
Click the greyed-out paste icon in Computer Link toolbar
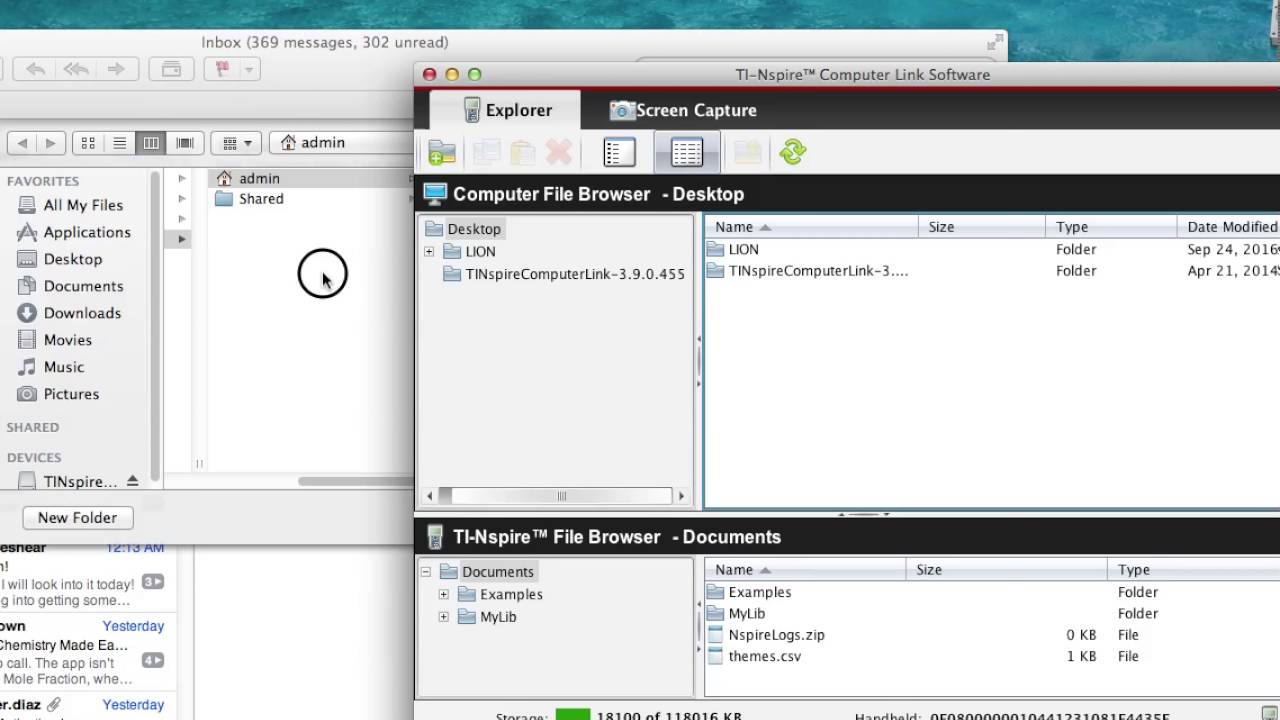[522, 152]
